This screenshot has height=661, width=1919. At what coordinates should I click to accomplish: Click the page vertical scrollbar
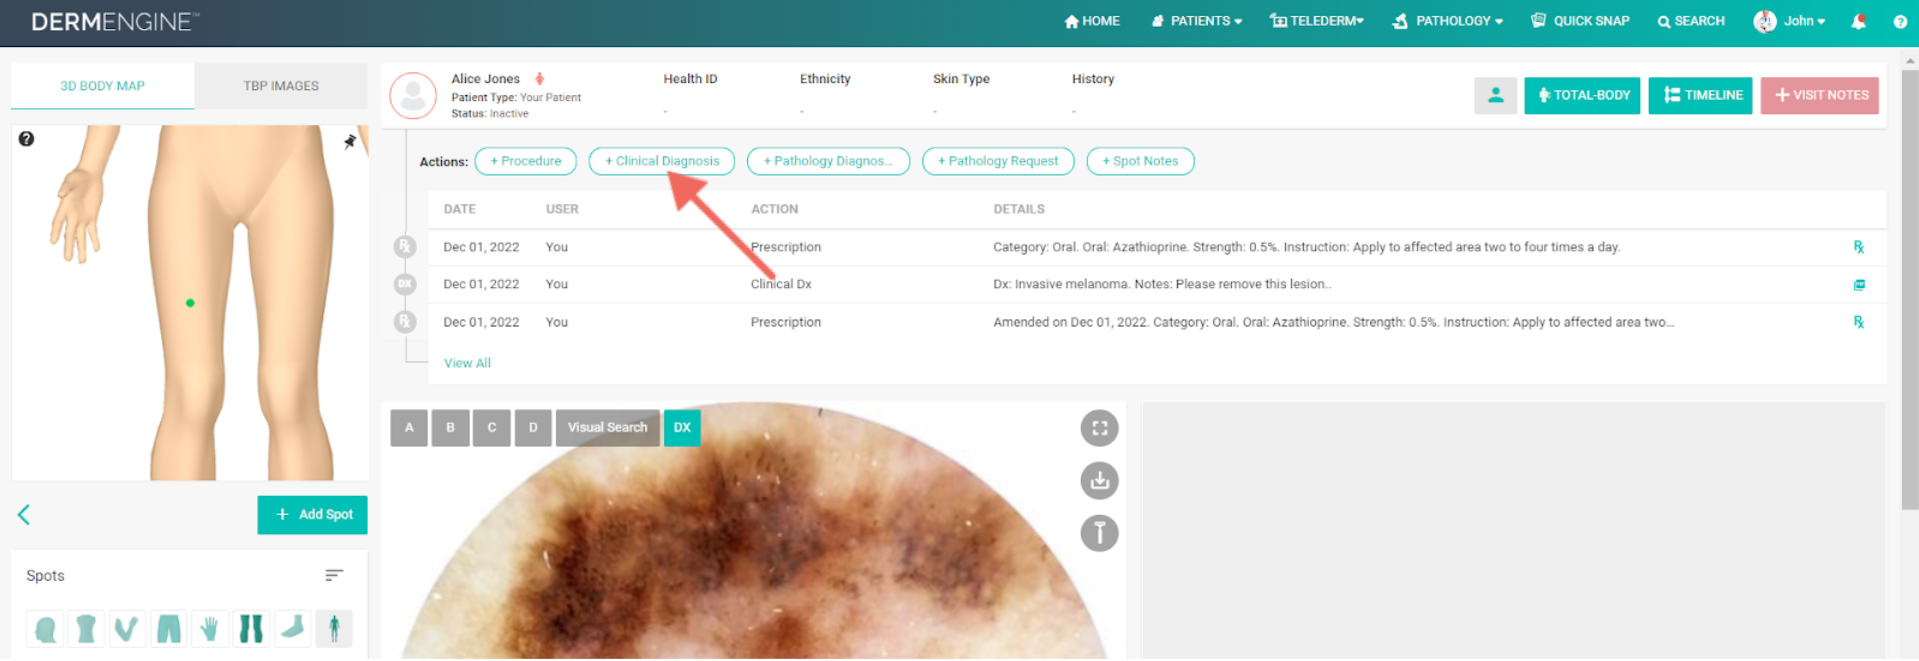click(x=1909, y=288)
